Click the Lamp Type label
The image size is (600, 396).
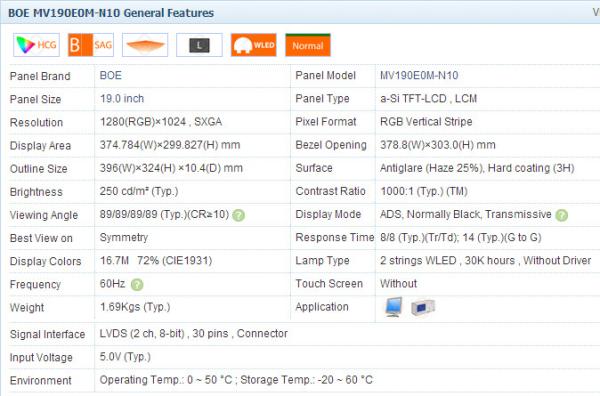[x=322, y=261]
